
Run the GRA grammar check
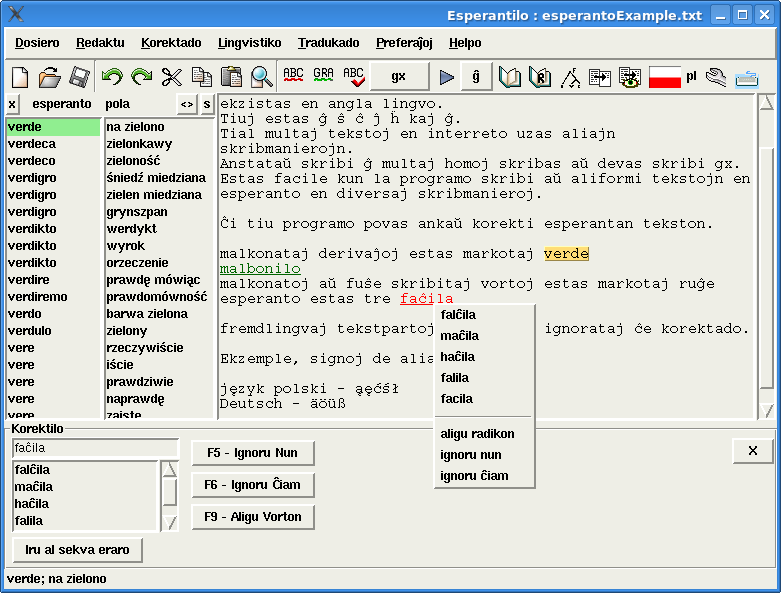323,77
